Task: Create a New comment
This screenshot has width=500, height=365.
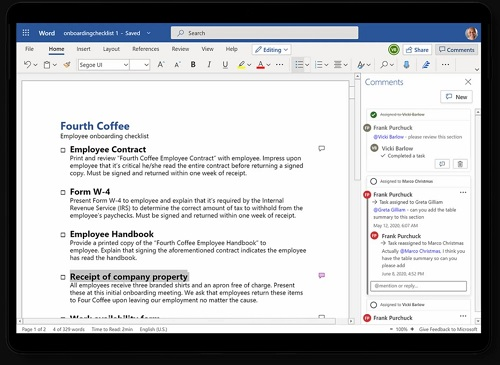Action: pos(456,97)
